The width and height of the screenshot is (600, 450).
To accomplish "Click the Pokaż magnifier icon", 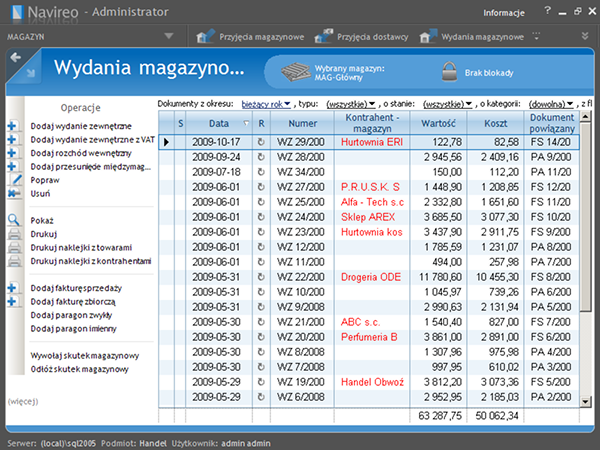I will point(14,219).
